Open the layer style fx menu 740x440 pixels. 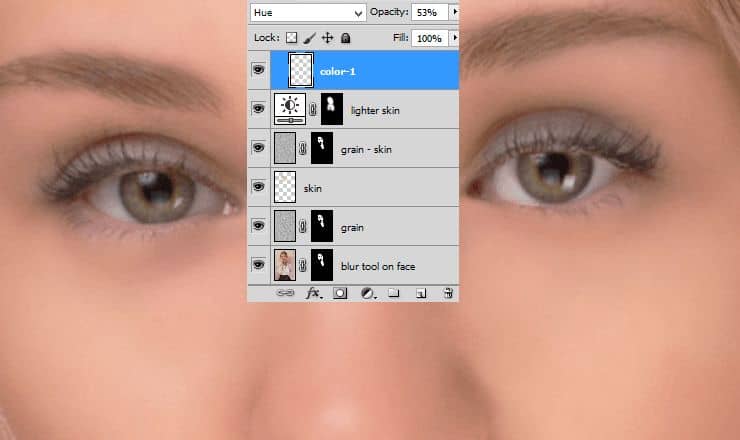[313, 293]
